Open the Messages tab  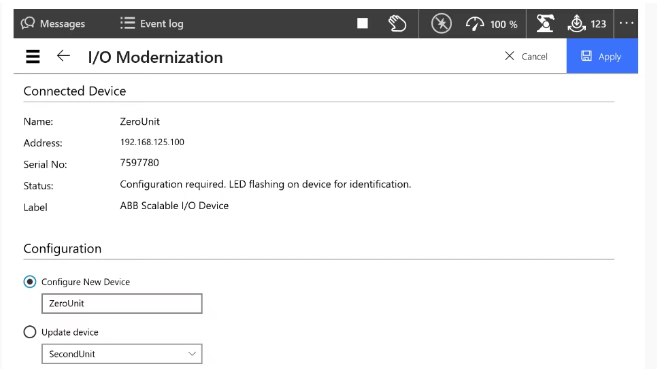[x=53, y=23]
